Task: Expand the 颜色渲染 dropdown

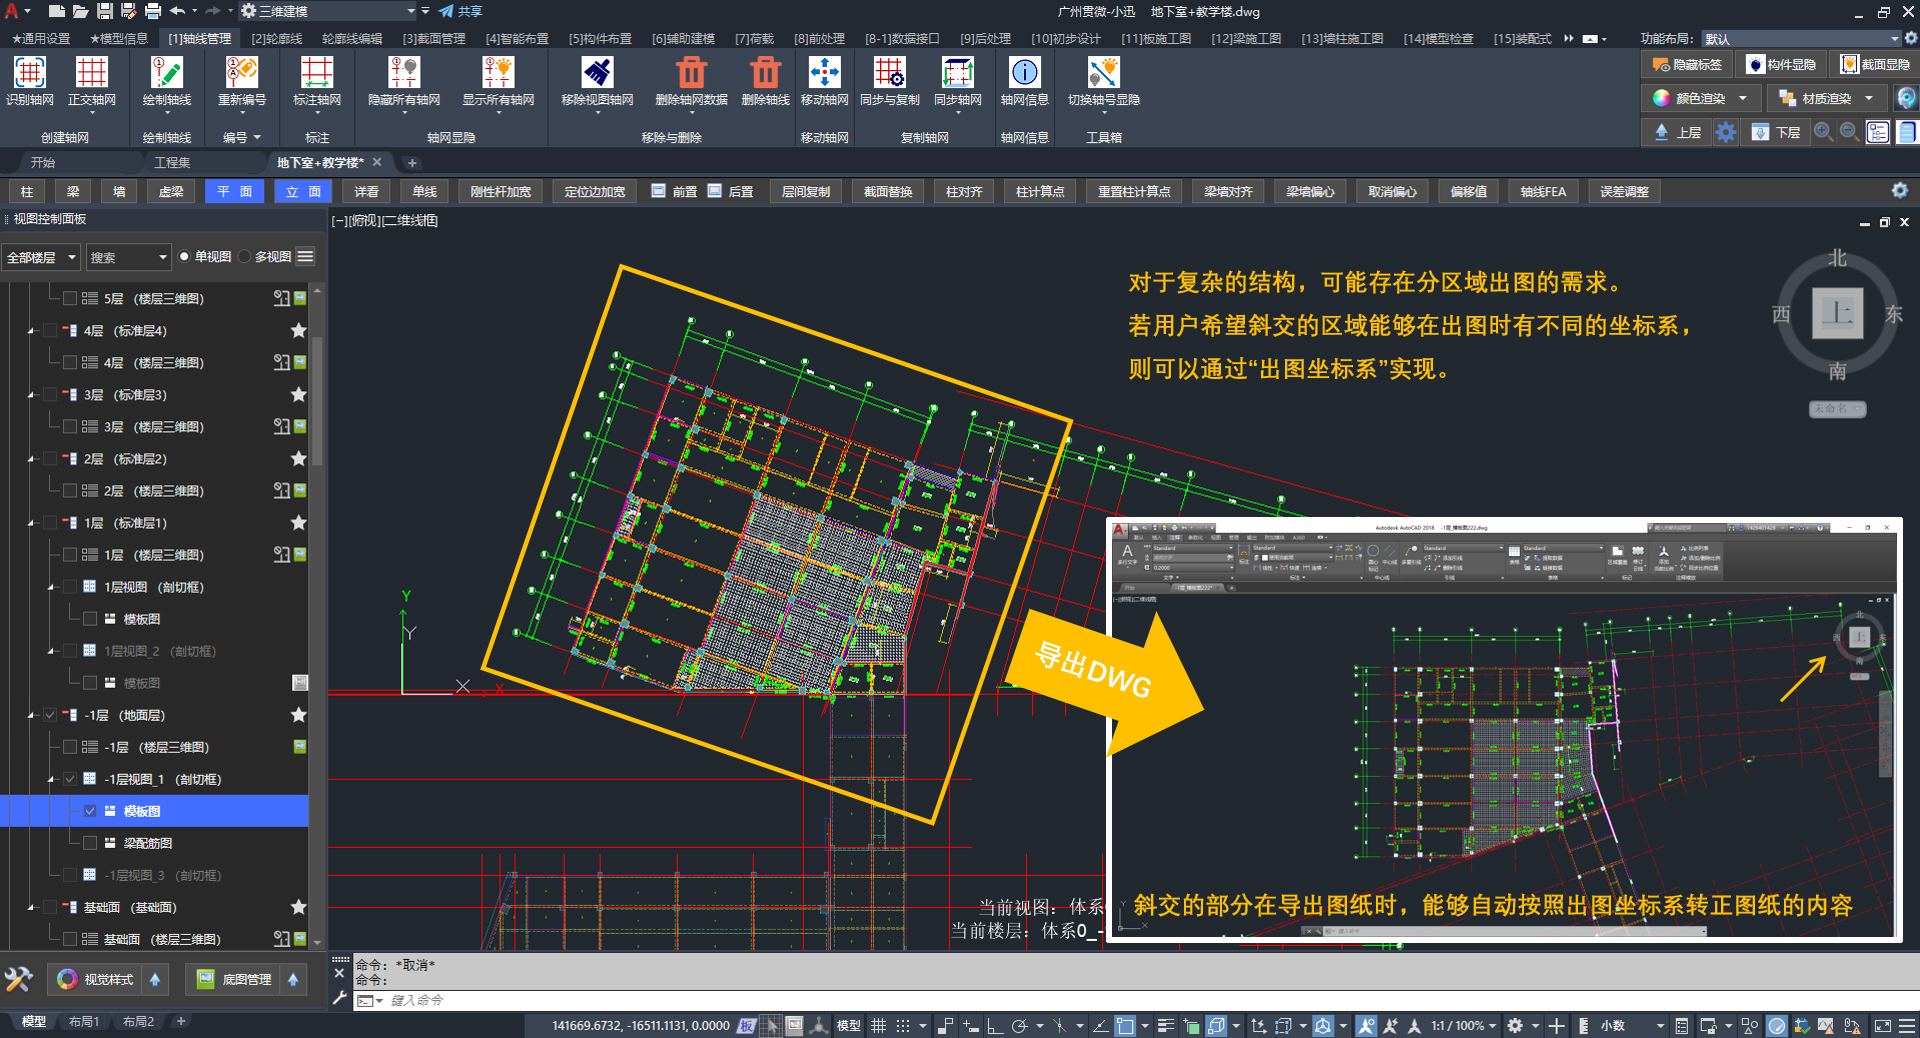Action: pyautogui.click(x=1743, y=98)
